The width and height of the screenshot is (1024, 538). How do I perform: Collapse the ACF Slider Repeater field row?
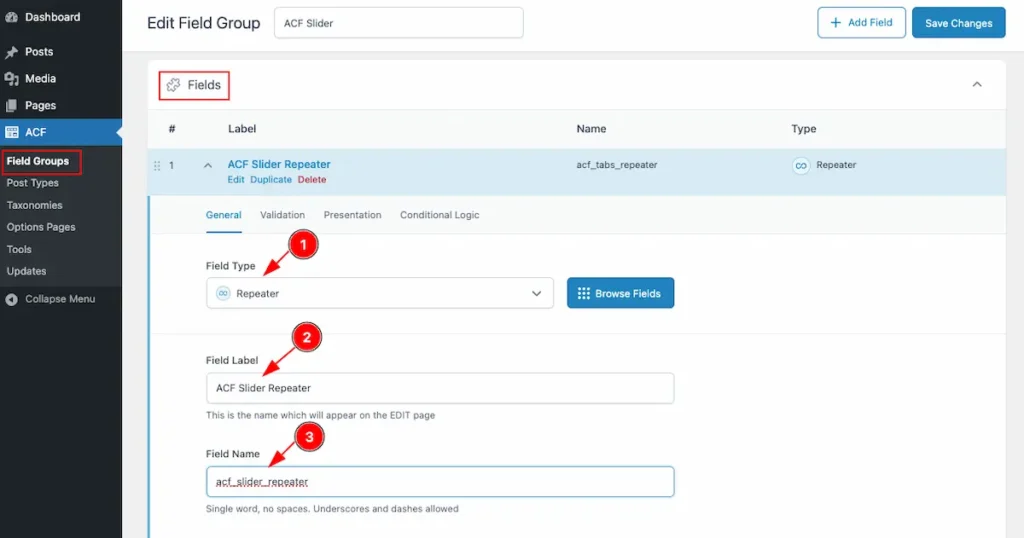click(x=208, y=165)
